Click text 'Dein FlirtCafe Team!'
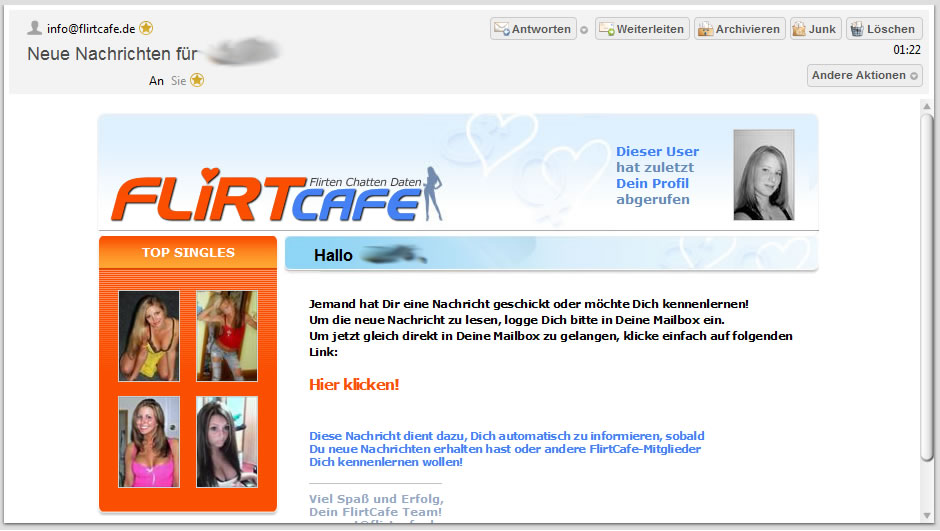Viewport: 940px width, 531px height. click(375, 512)
